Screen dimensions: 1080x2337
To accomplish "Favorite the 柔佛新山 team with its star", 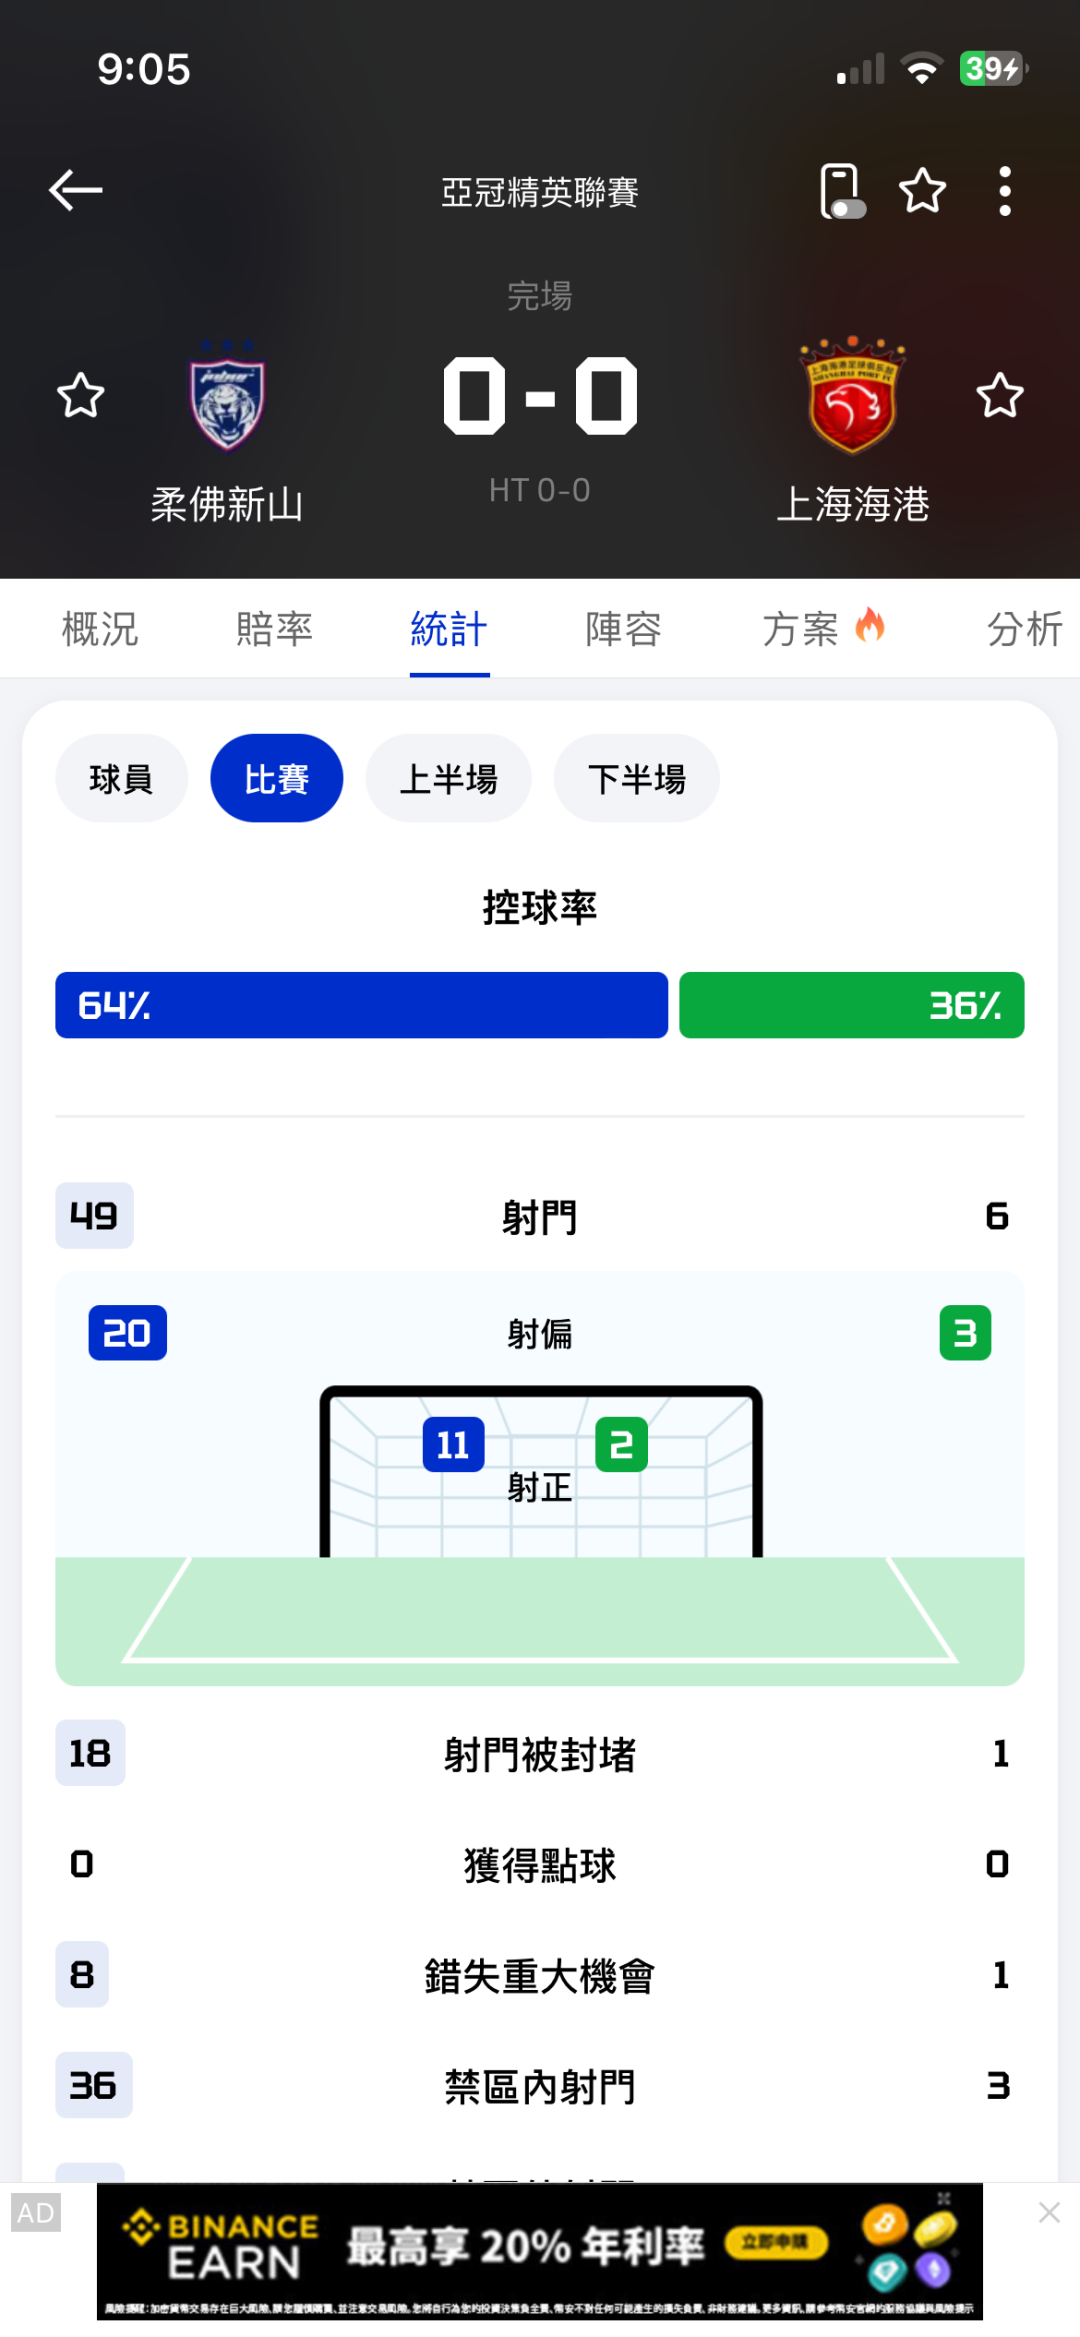I will (x=81, y=396).
